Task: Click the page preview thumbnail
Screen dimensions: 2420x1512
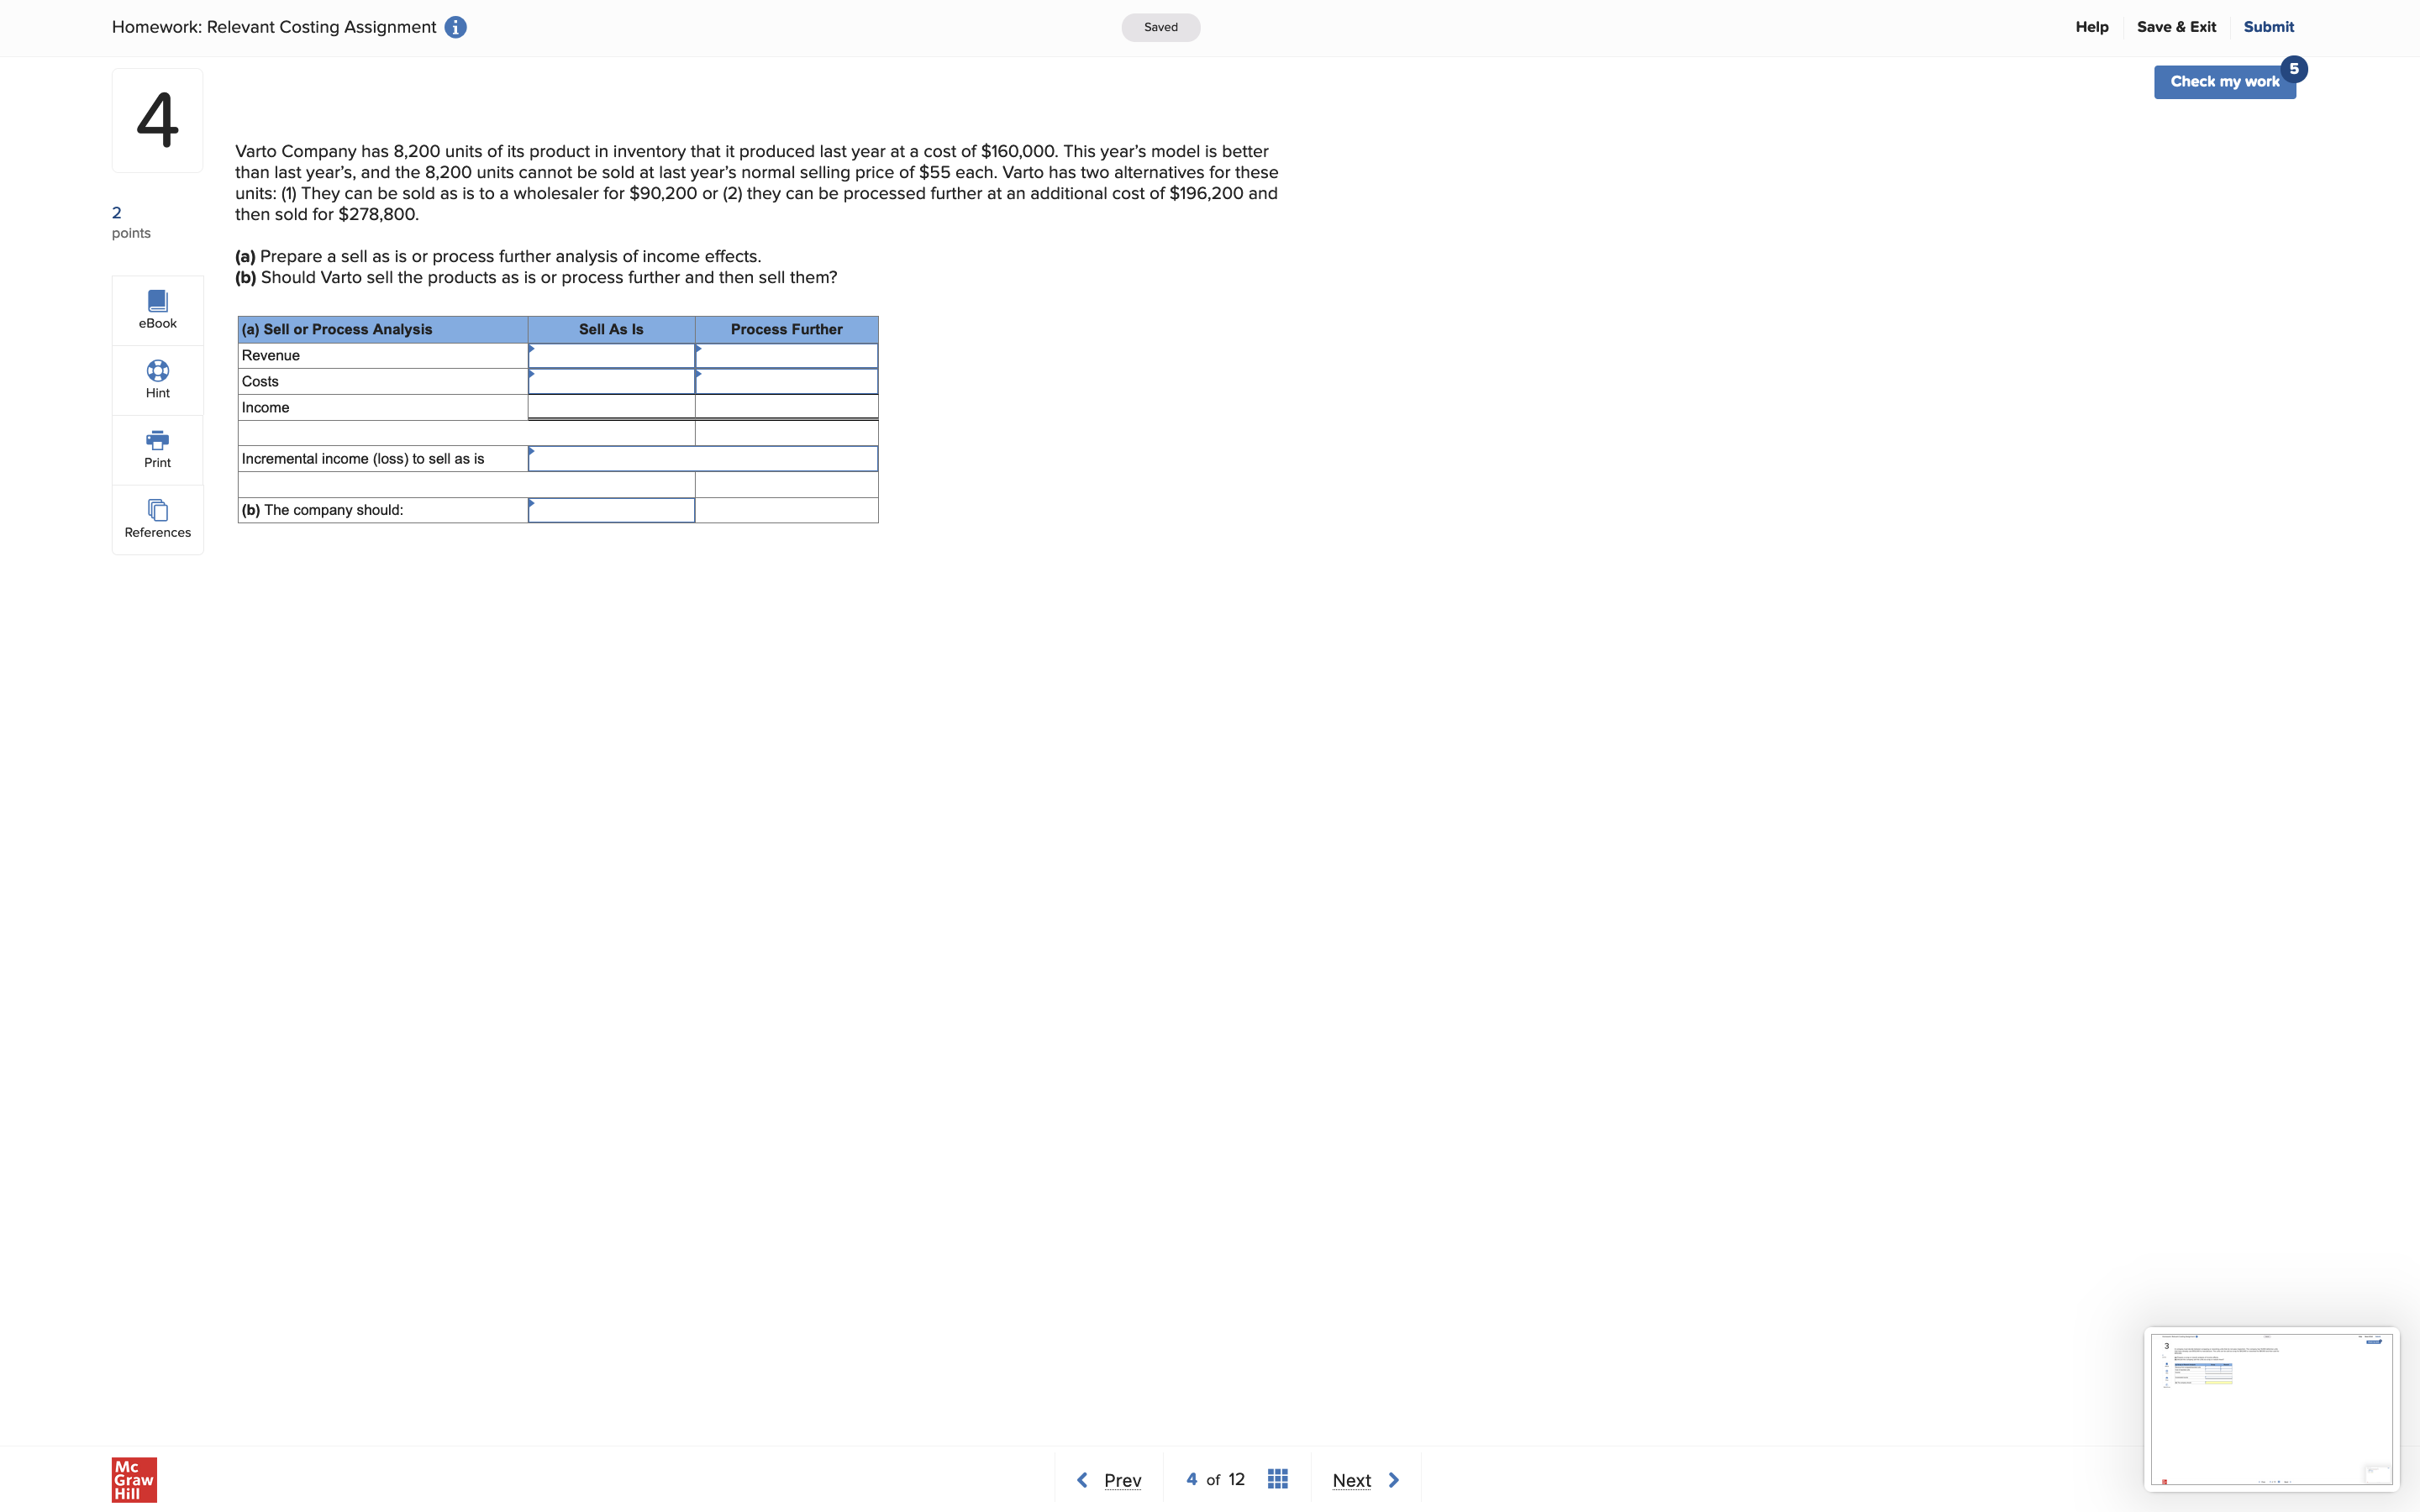Action: point(2271,1409)
